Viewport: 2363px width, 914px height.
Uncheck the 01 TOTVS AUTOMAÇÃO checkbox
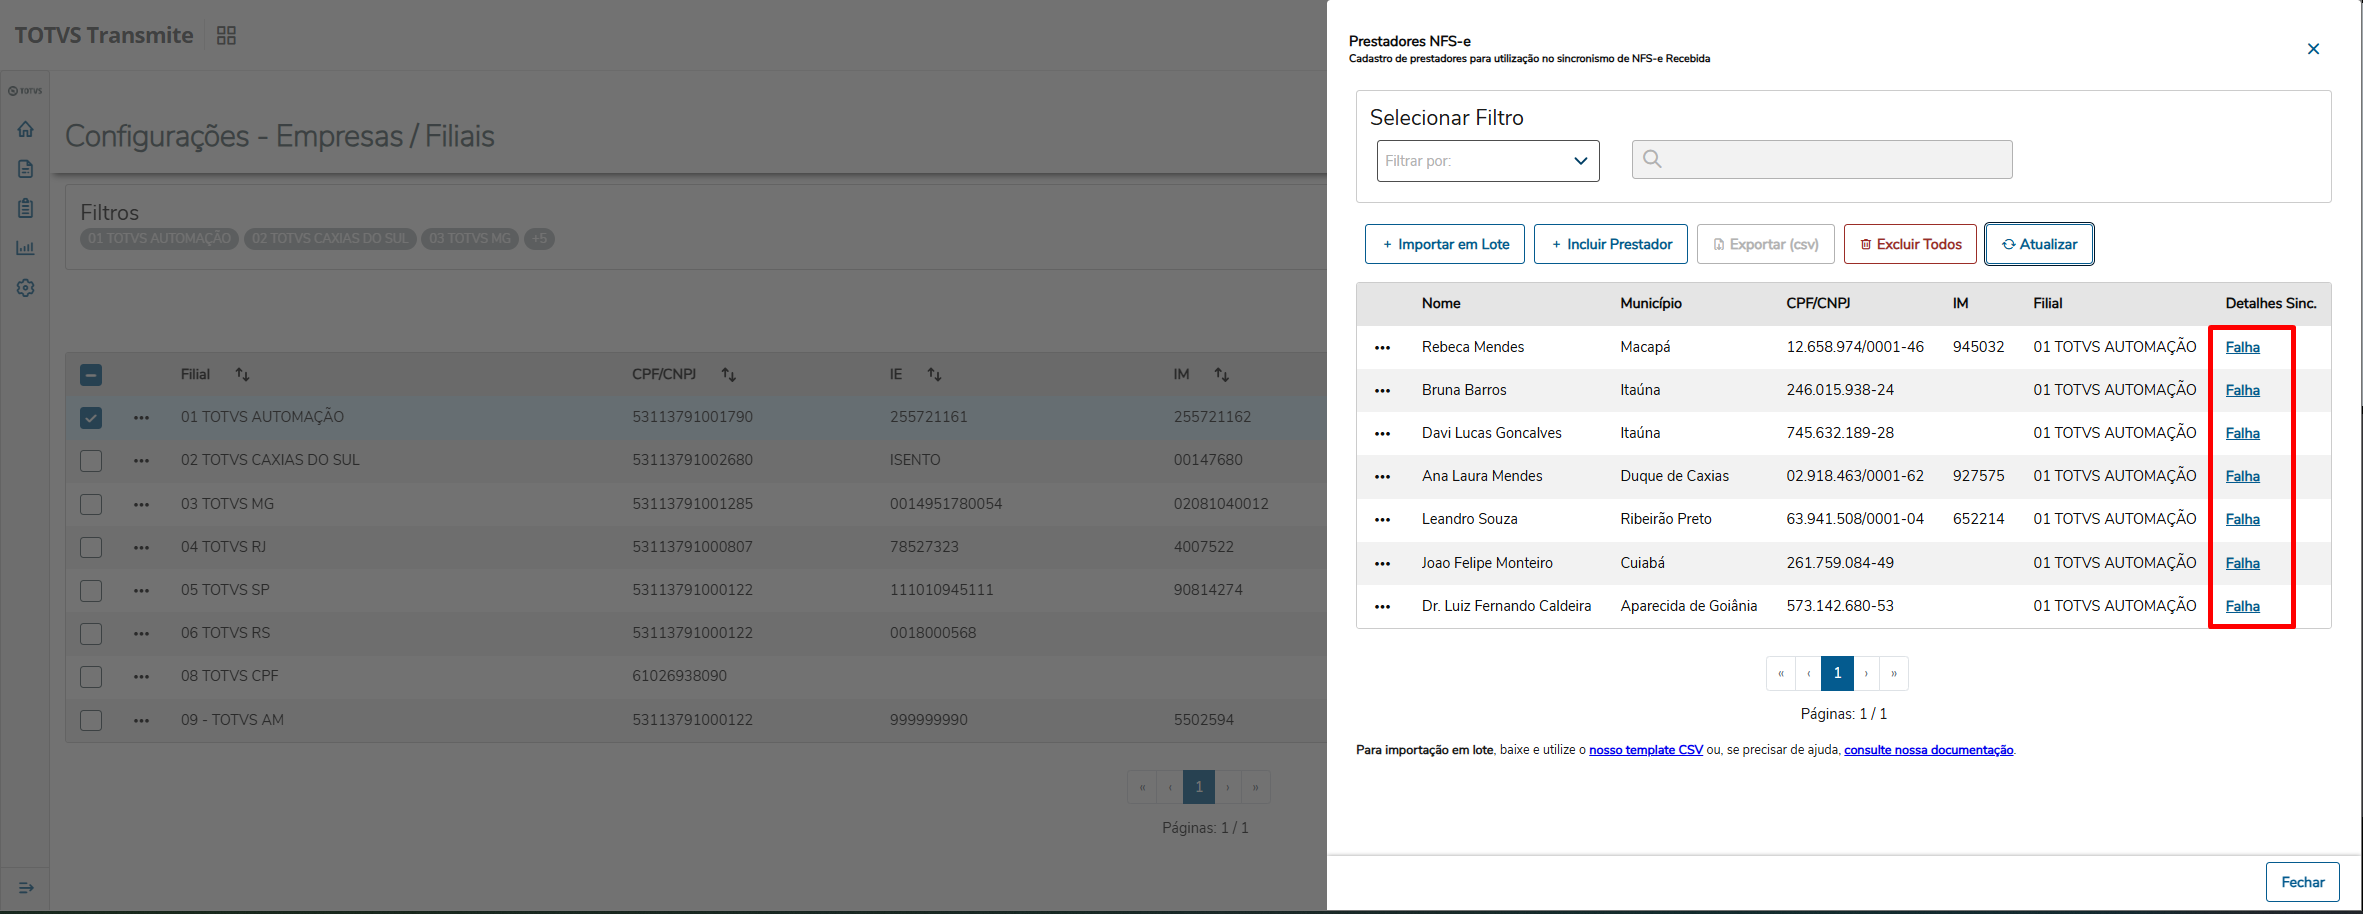click(x=91, y=418)
